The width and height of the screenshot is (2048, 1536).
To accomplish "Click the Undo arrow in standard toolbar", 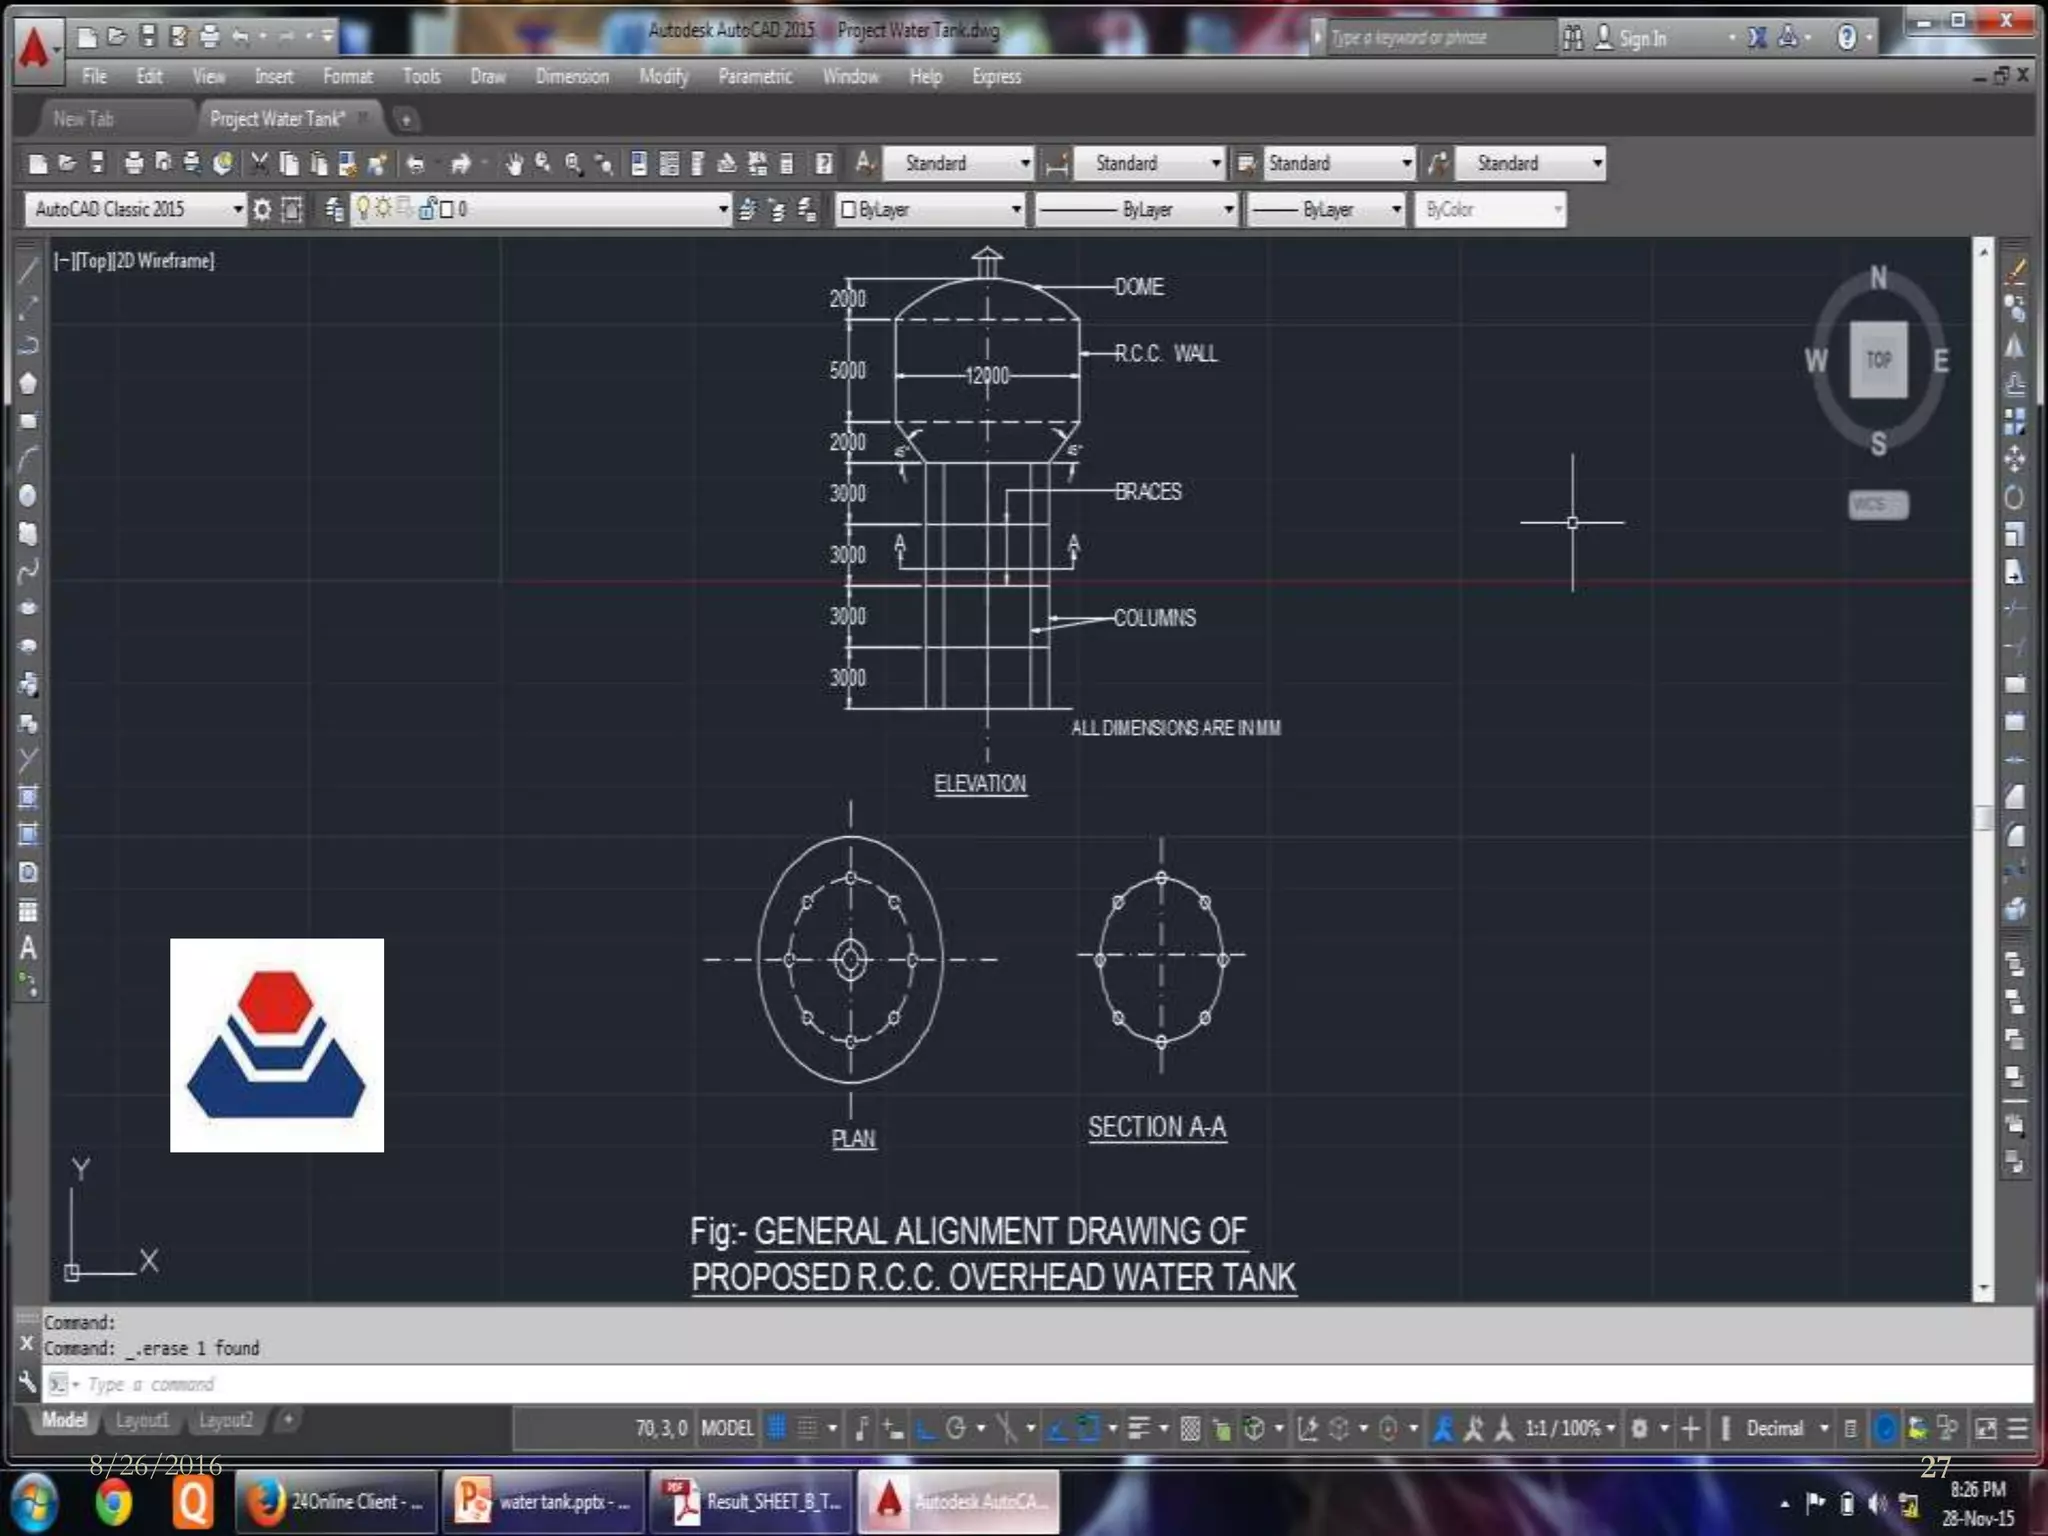I will coord(416,163).
